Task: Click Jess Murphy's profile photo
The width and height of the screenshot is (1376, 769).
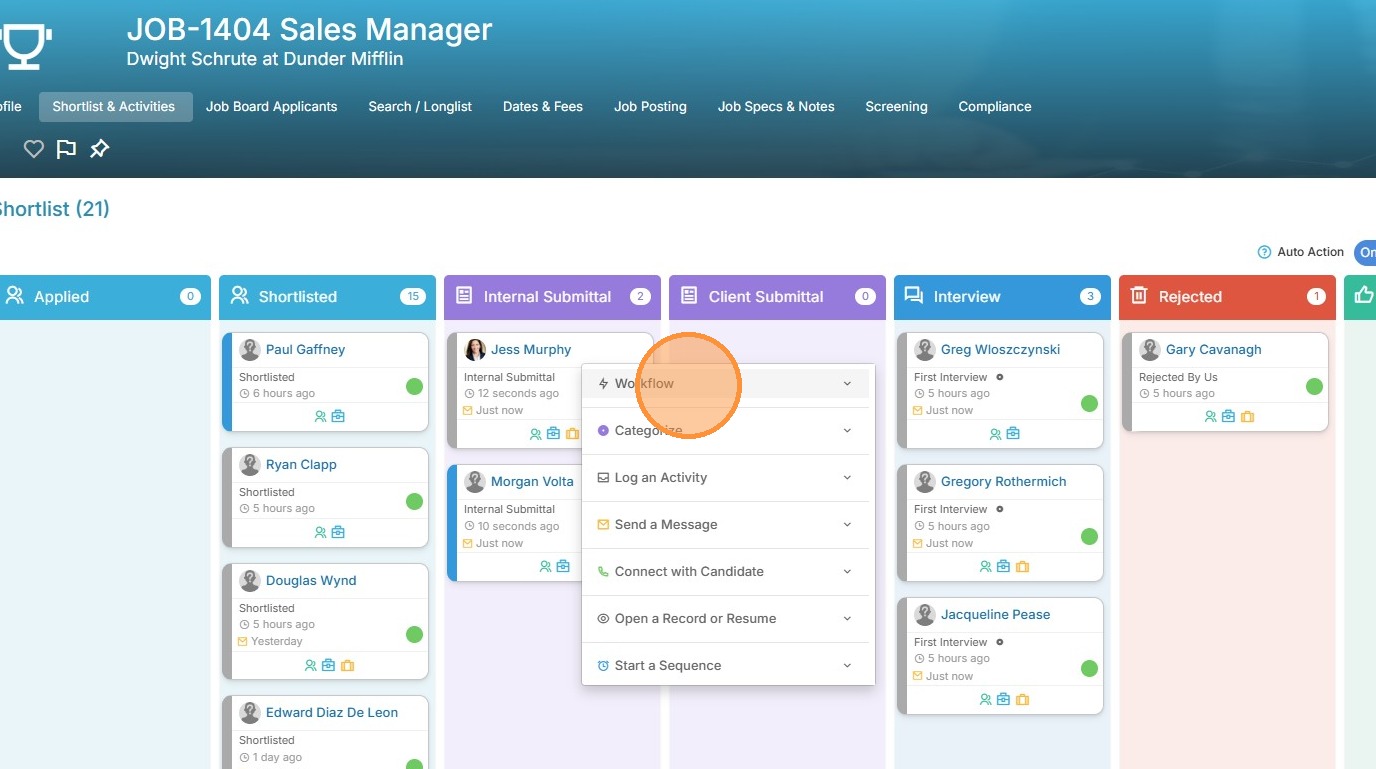Action: click(475, 350)
